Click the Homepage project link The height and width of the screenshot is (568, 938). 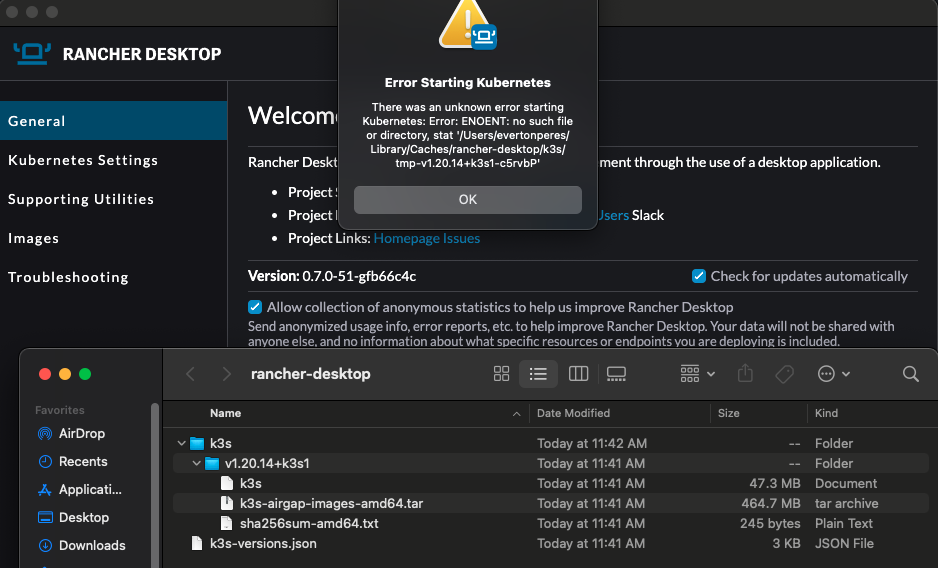(406, 238)
